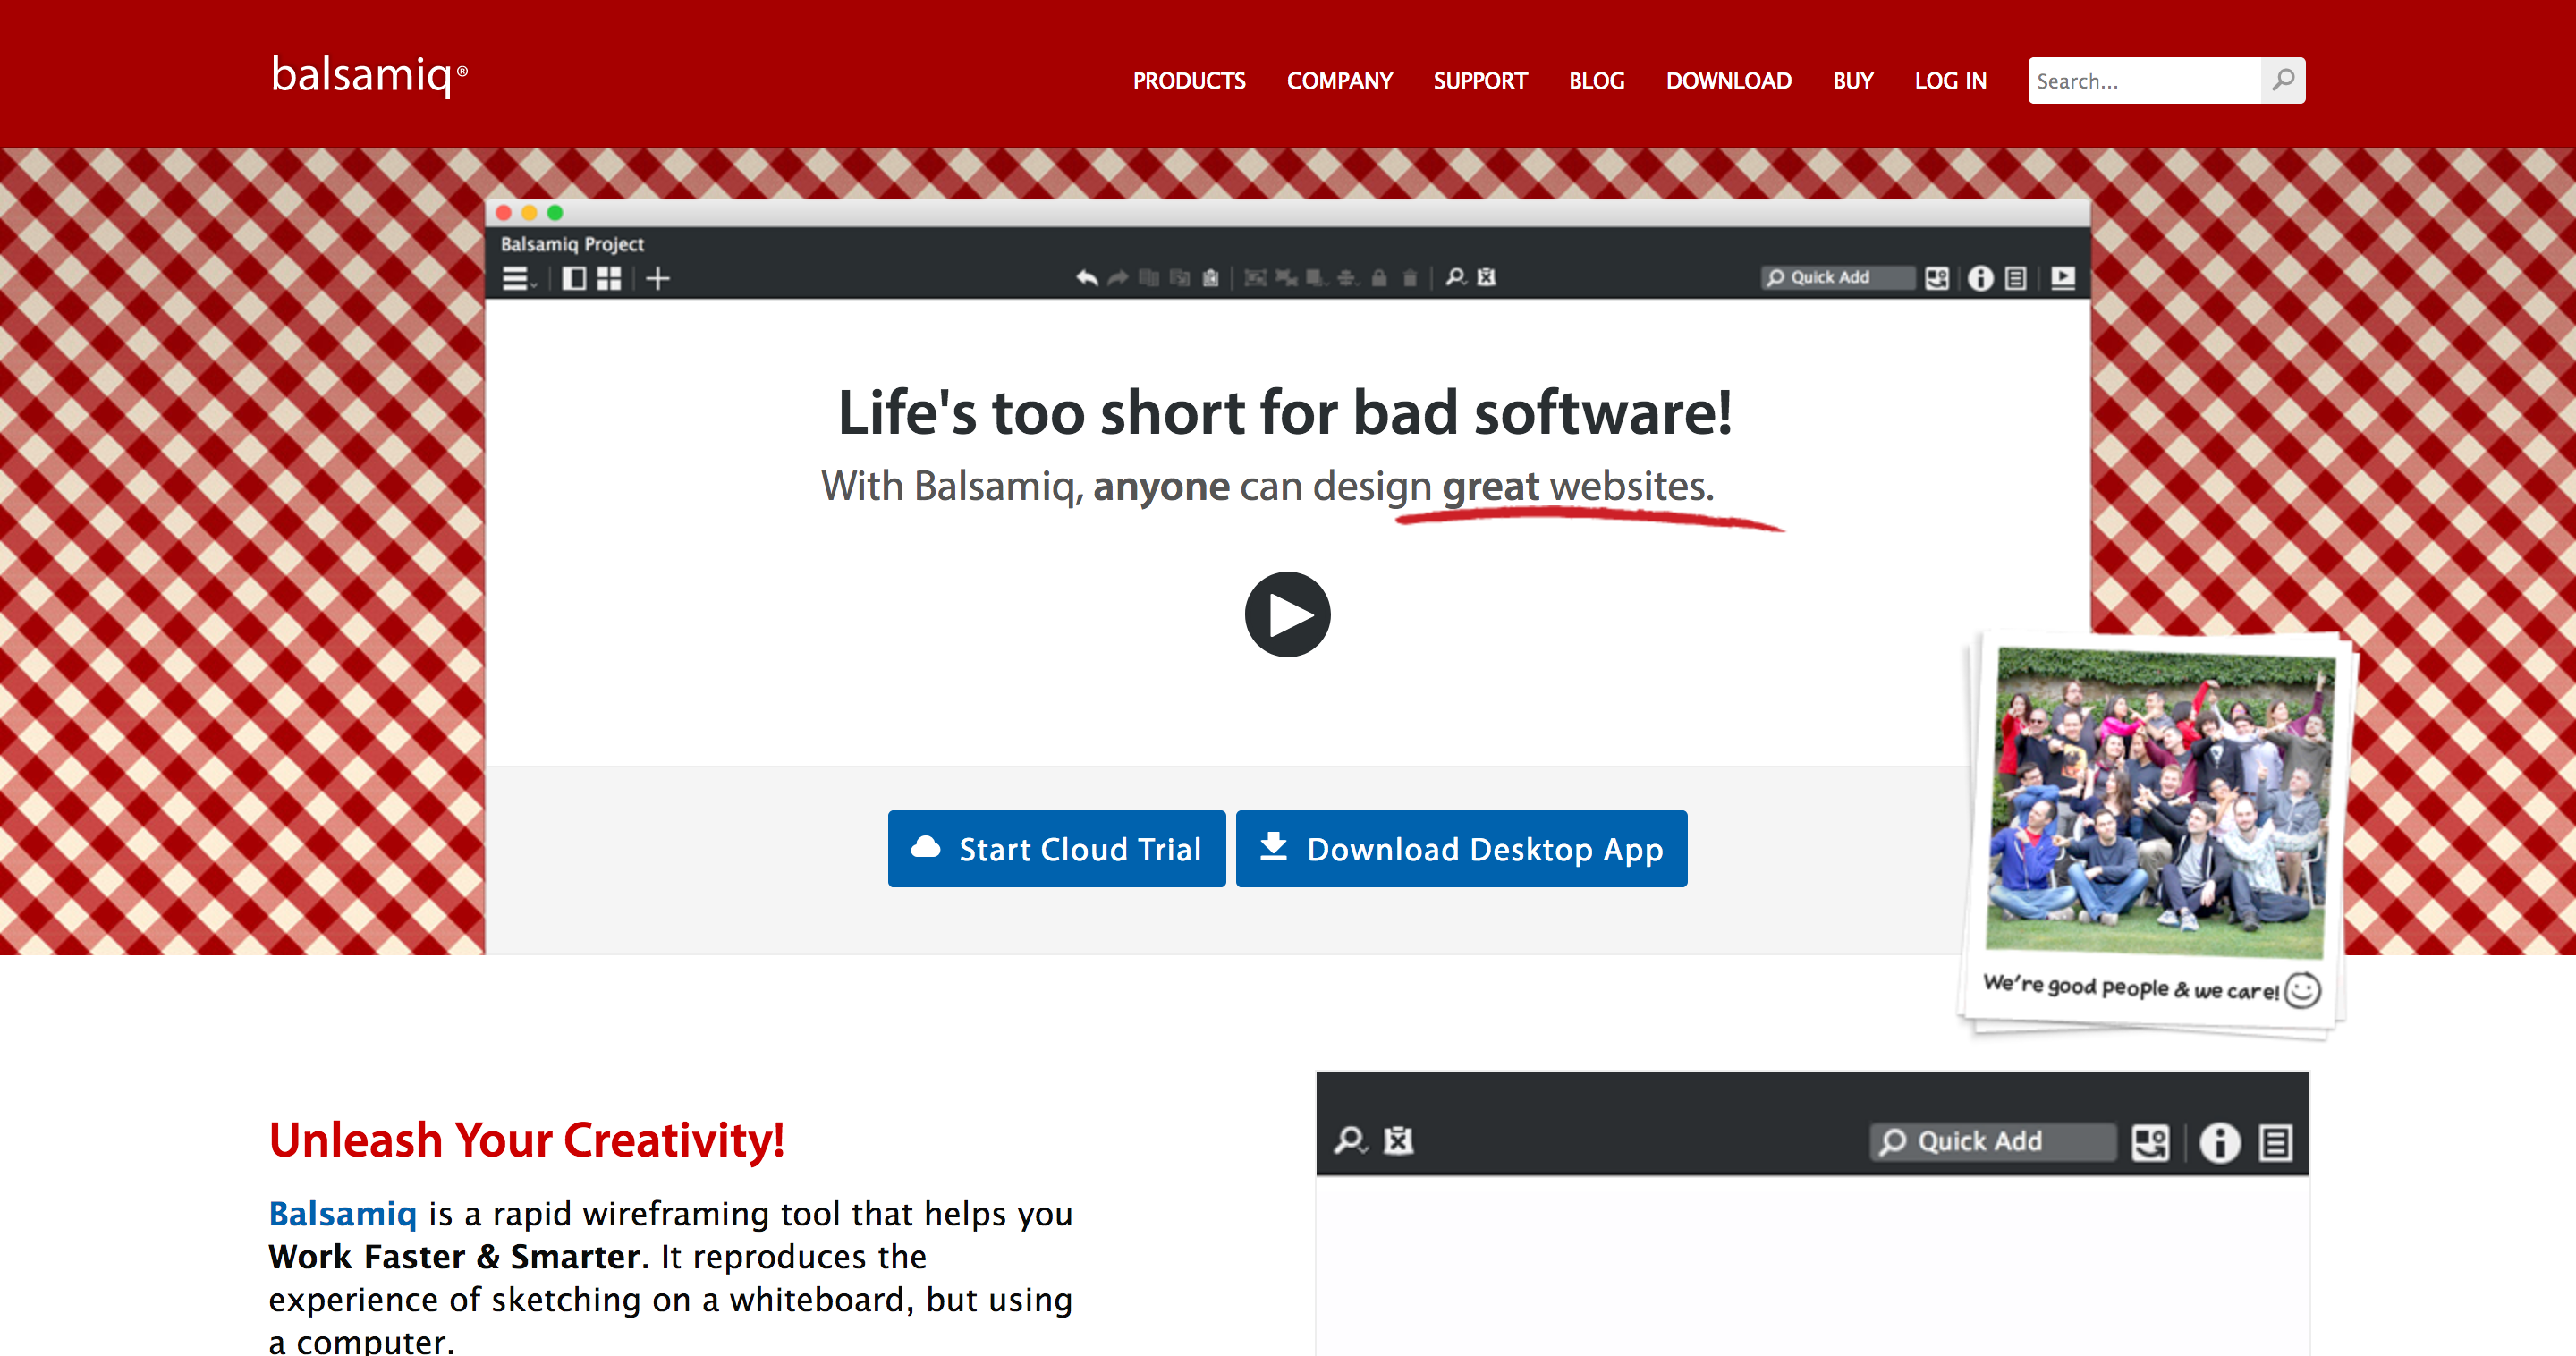The image size is (2576, 1356).
Task: Click Start Cloud Trial button
Action: tap(1056, 848)
